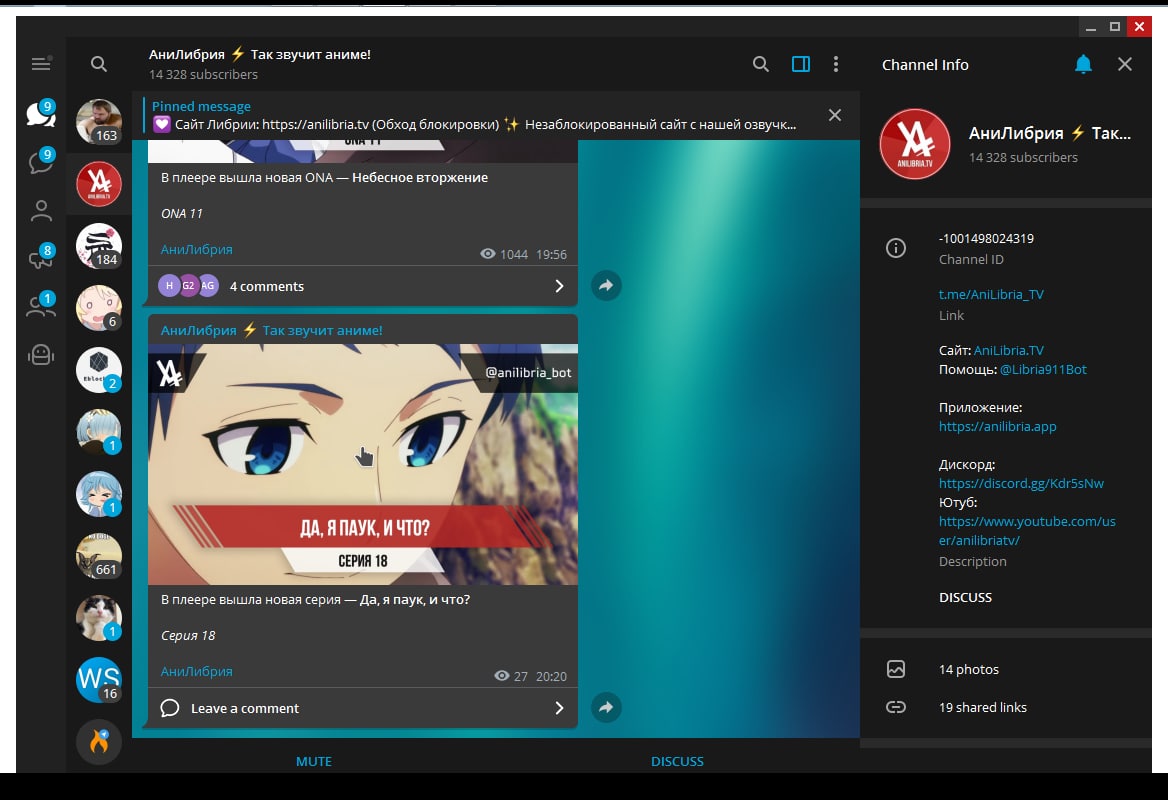This screenshot has height=800, width=1168.
Task: Click the shared links chain icon
Action: pos(895,707)
